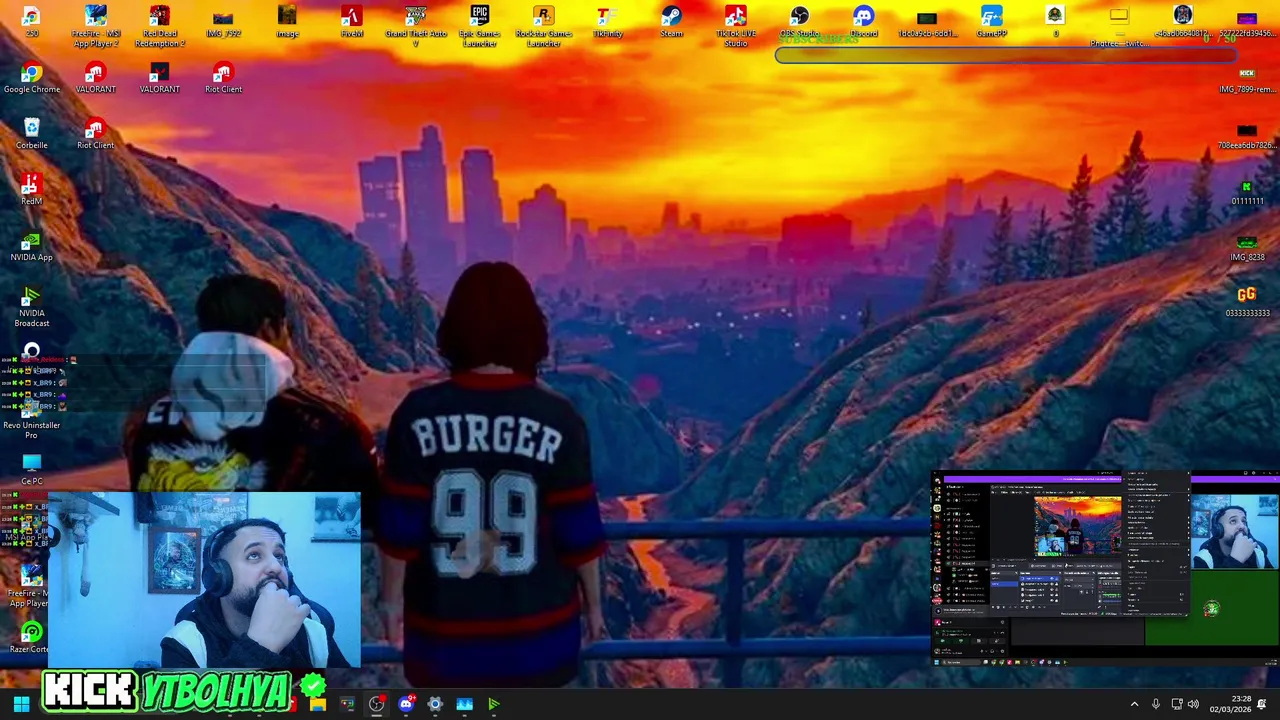Launch Steam from the desktop
The image size is (1280, 720).
[671, 22]
